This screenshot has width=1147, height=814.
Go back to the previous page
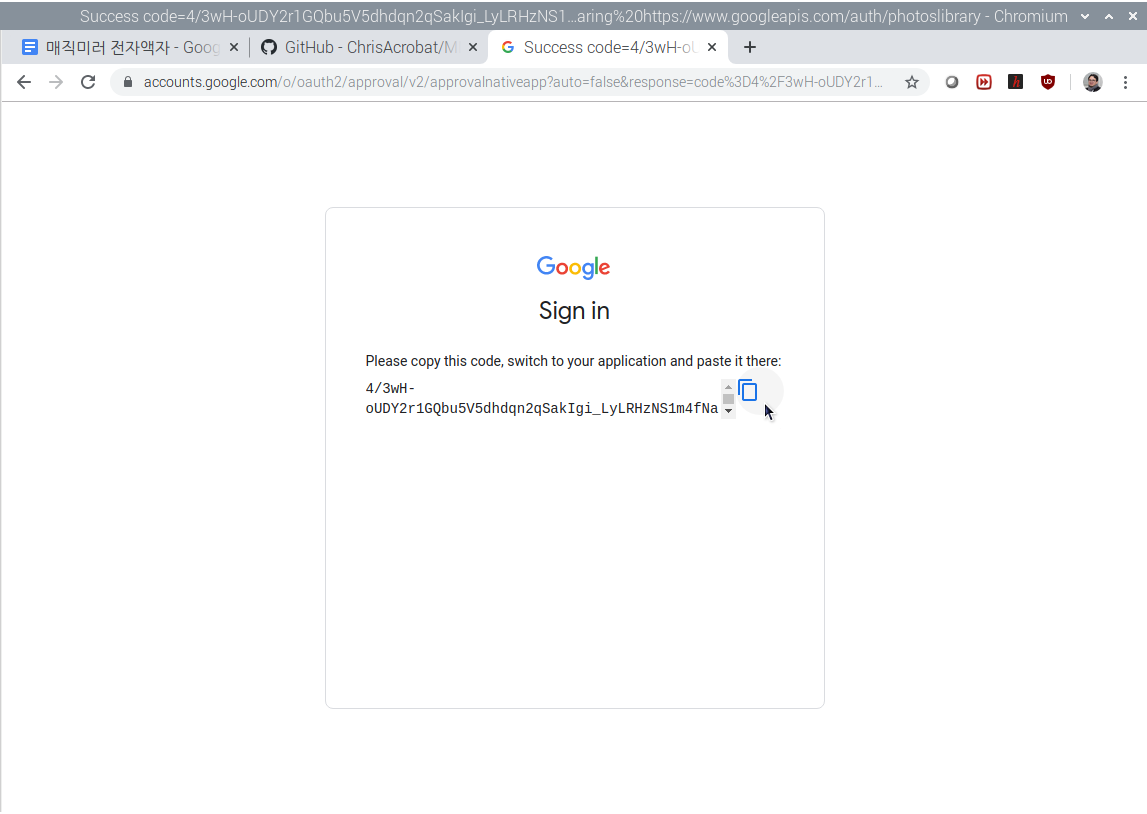[x=24, y=82]
